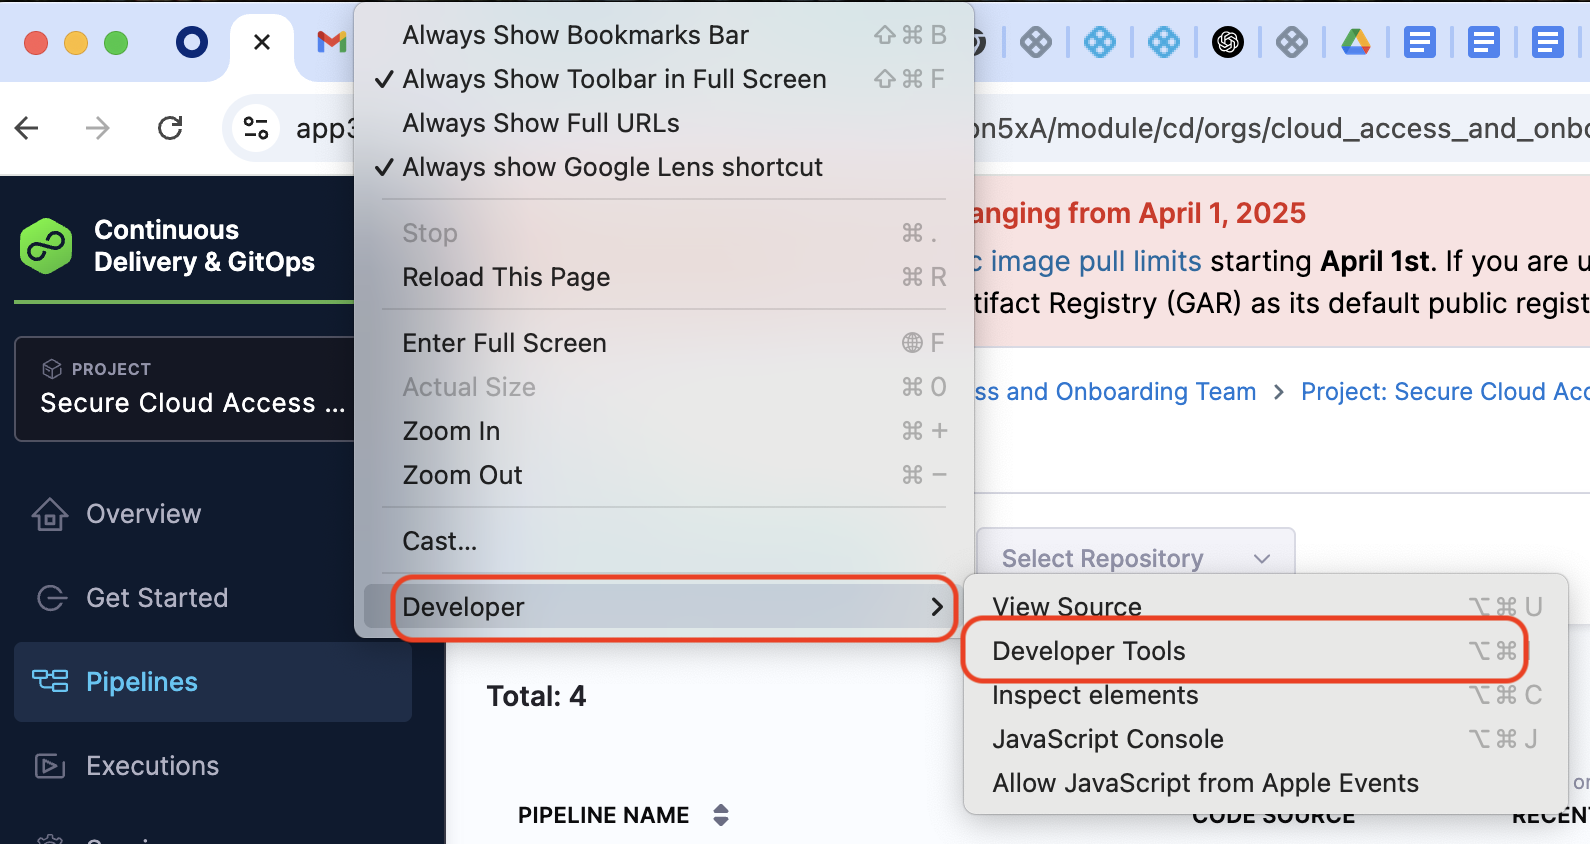Image resolution: width=1590 pixels, height=844 pixels.
Task: Choose Developer Tools from submenu
Action: click(x=1089, y=651)
